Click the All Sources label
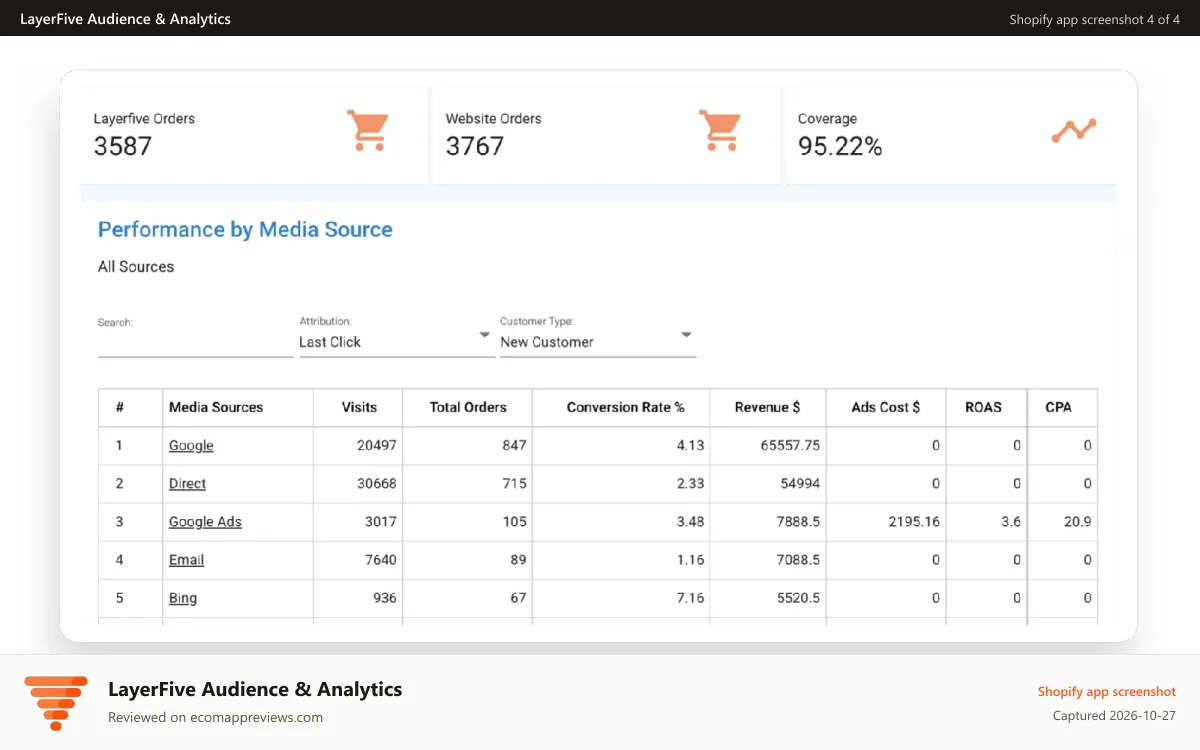Screen dimensions: 1200x750 coord(136,267)
